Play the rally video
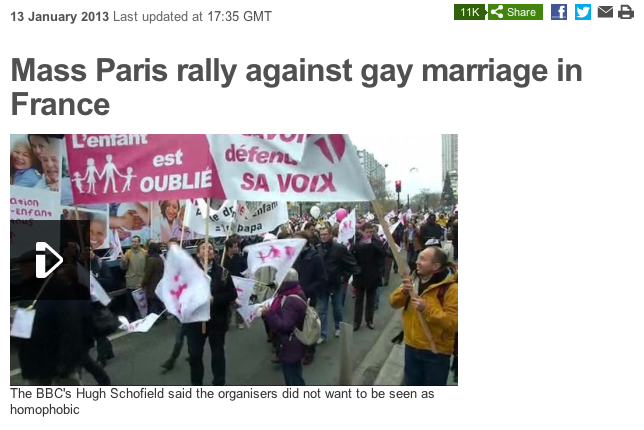 click(x=50, y=260)
